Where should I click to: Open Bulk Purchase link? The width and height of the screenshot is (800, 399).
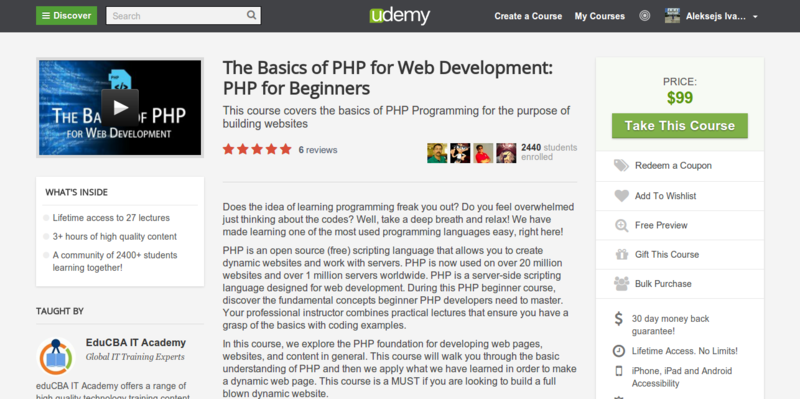point(663,284)
